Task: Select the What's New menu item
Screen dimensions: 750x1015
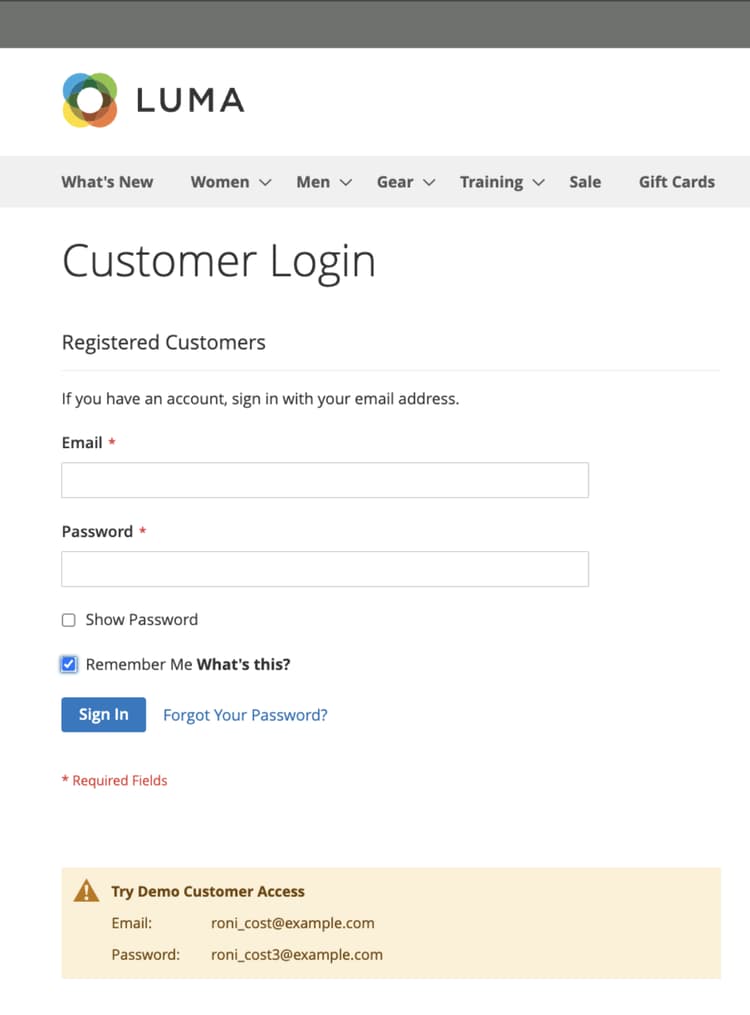Action: (x=107, y=182)
